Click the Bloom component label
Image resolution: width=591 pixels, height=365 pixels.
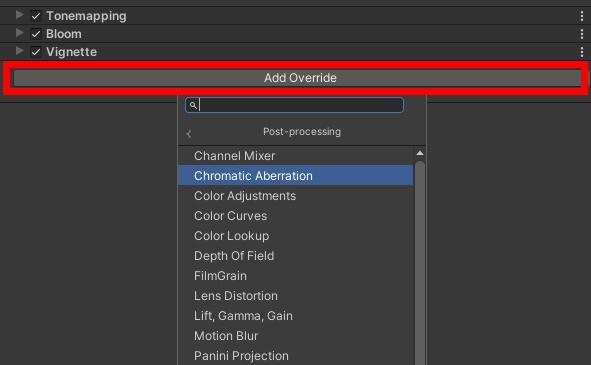(x=64, y=34)
